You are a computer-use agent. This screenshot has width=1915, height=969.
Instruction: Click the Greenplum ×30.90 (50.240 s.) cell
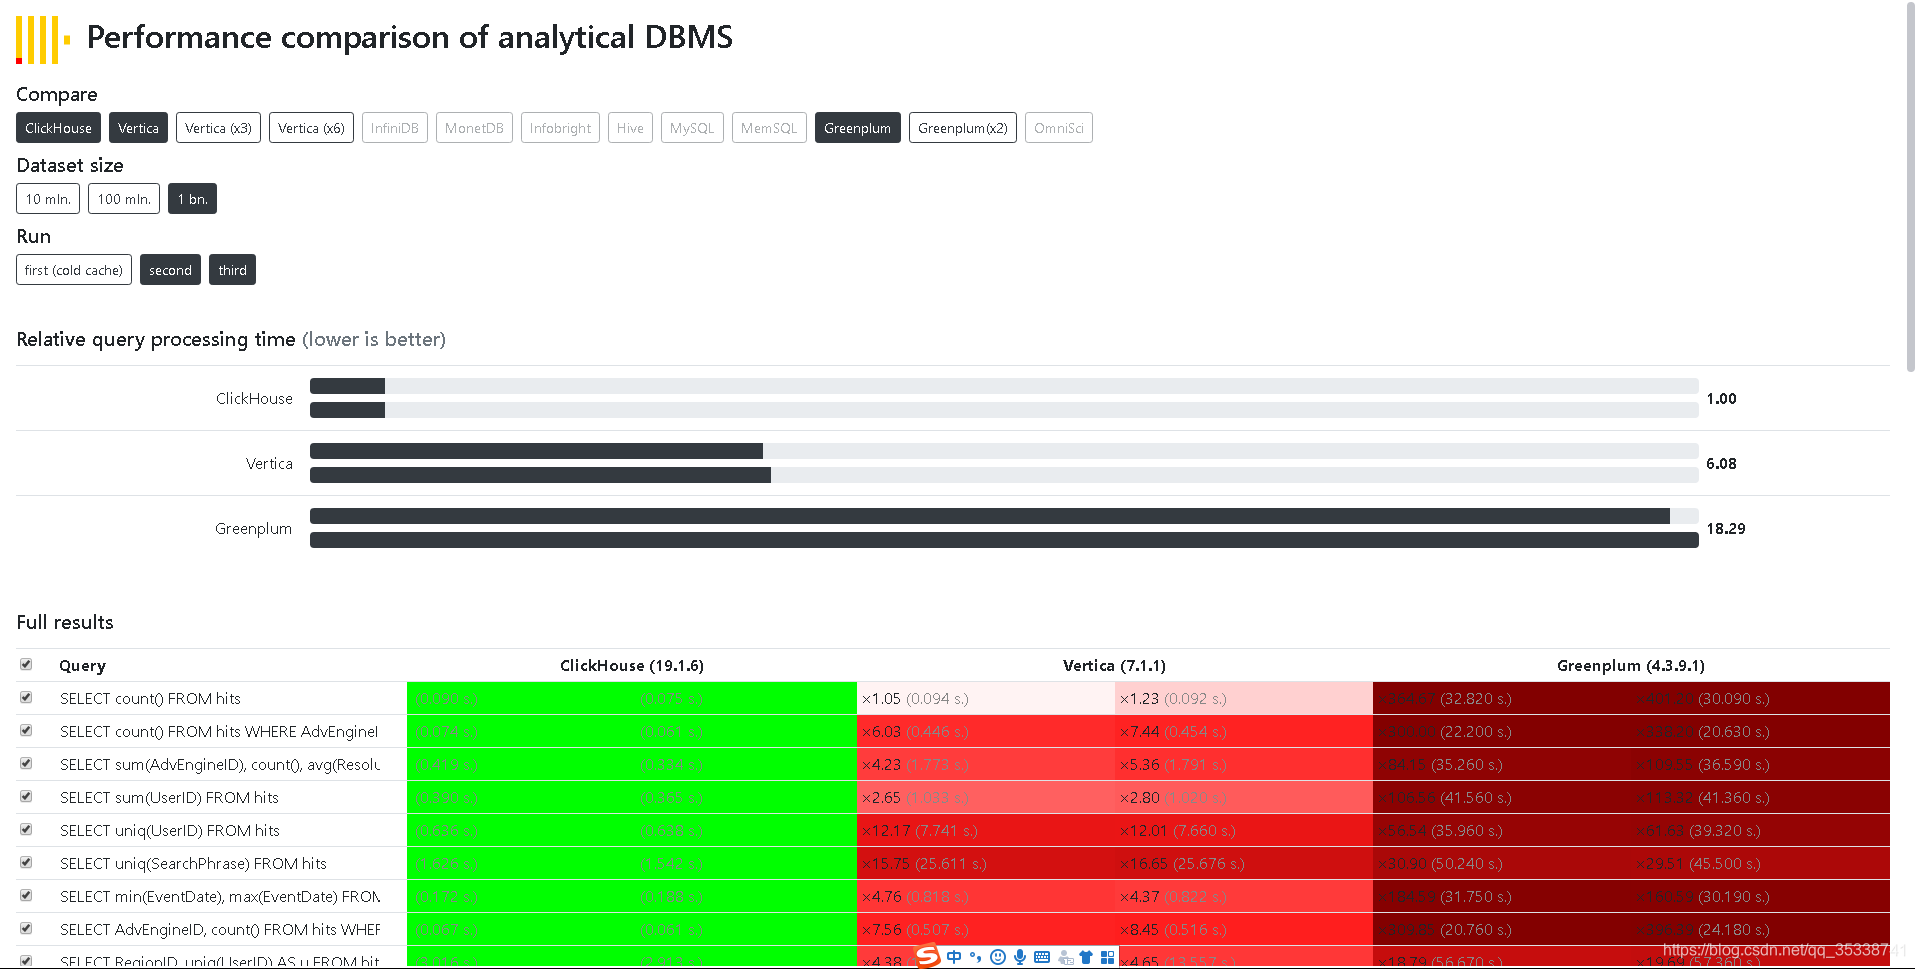pos(1502,863)
